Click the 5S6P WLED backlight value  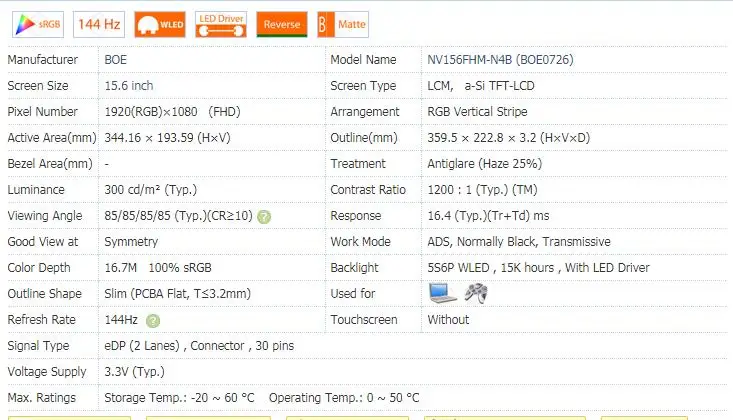pos(539,268)
